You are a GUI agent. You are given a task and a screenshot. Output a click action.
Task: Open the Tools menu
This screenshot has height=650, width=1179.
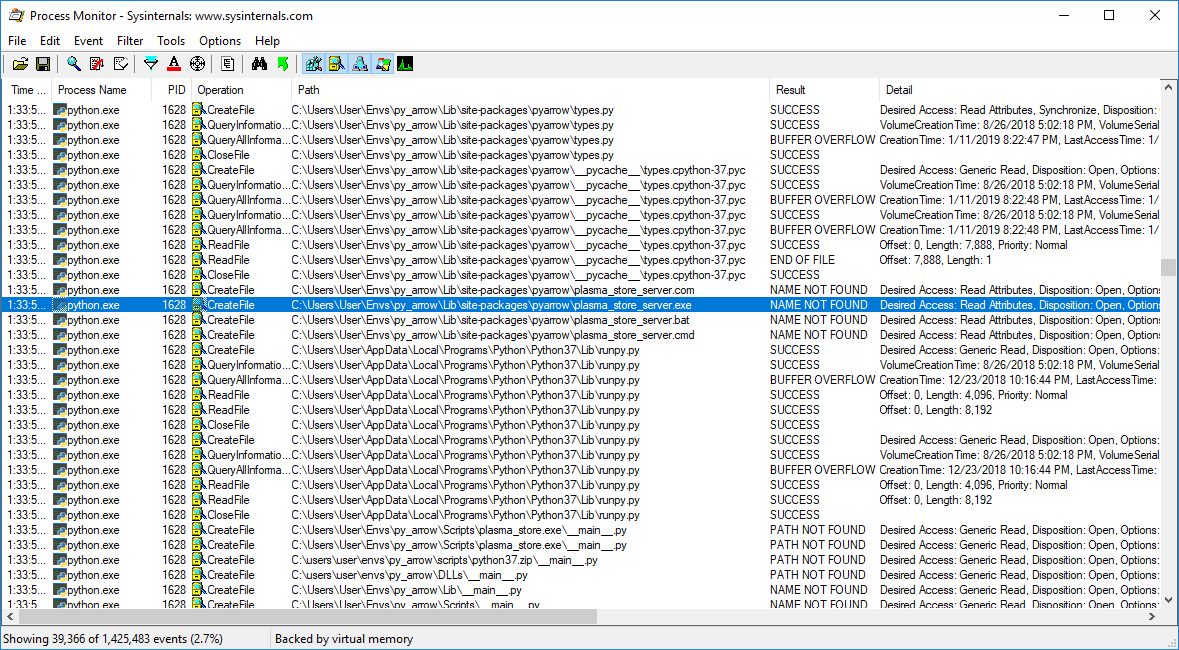[x=170, y=41]
